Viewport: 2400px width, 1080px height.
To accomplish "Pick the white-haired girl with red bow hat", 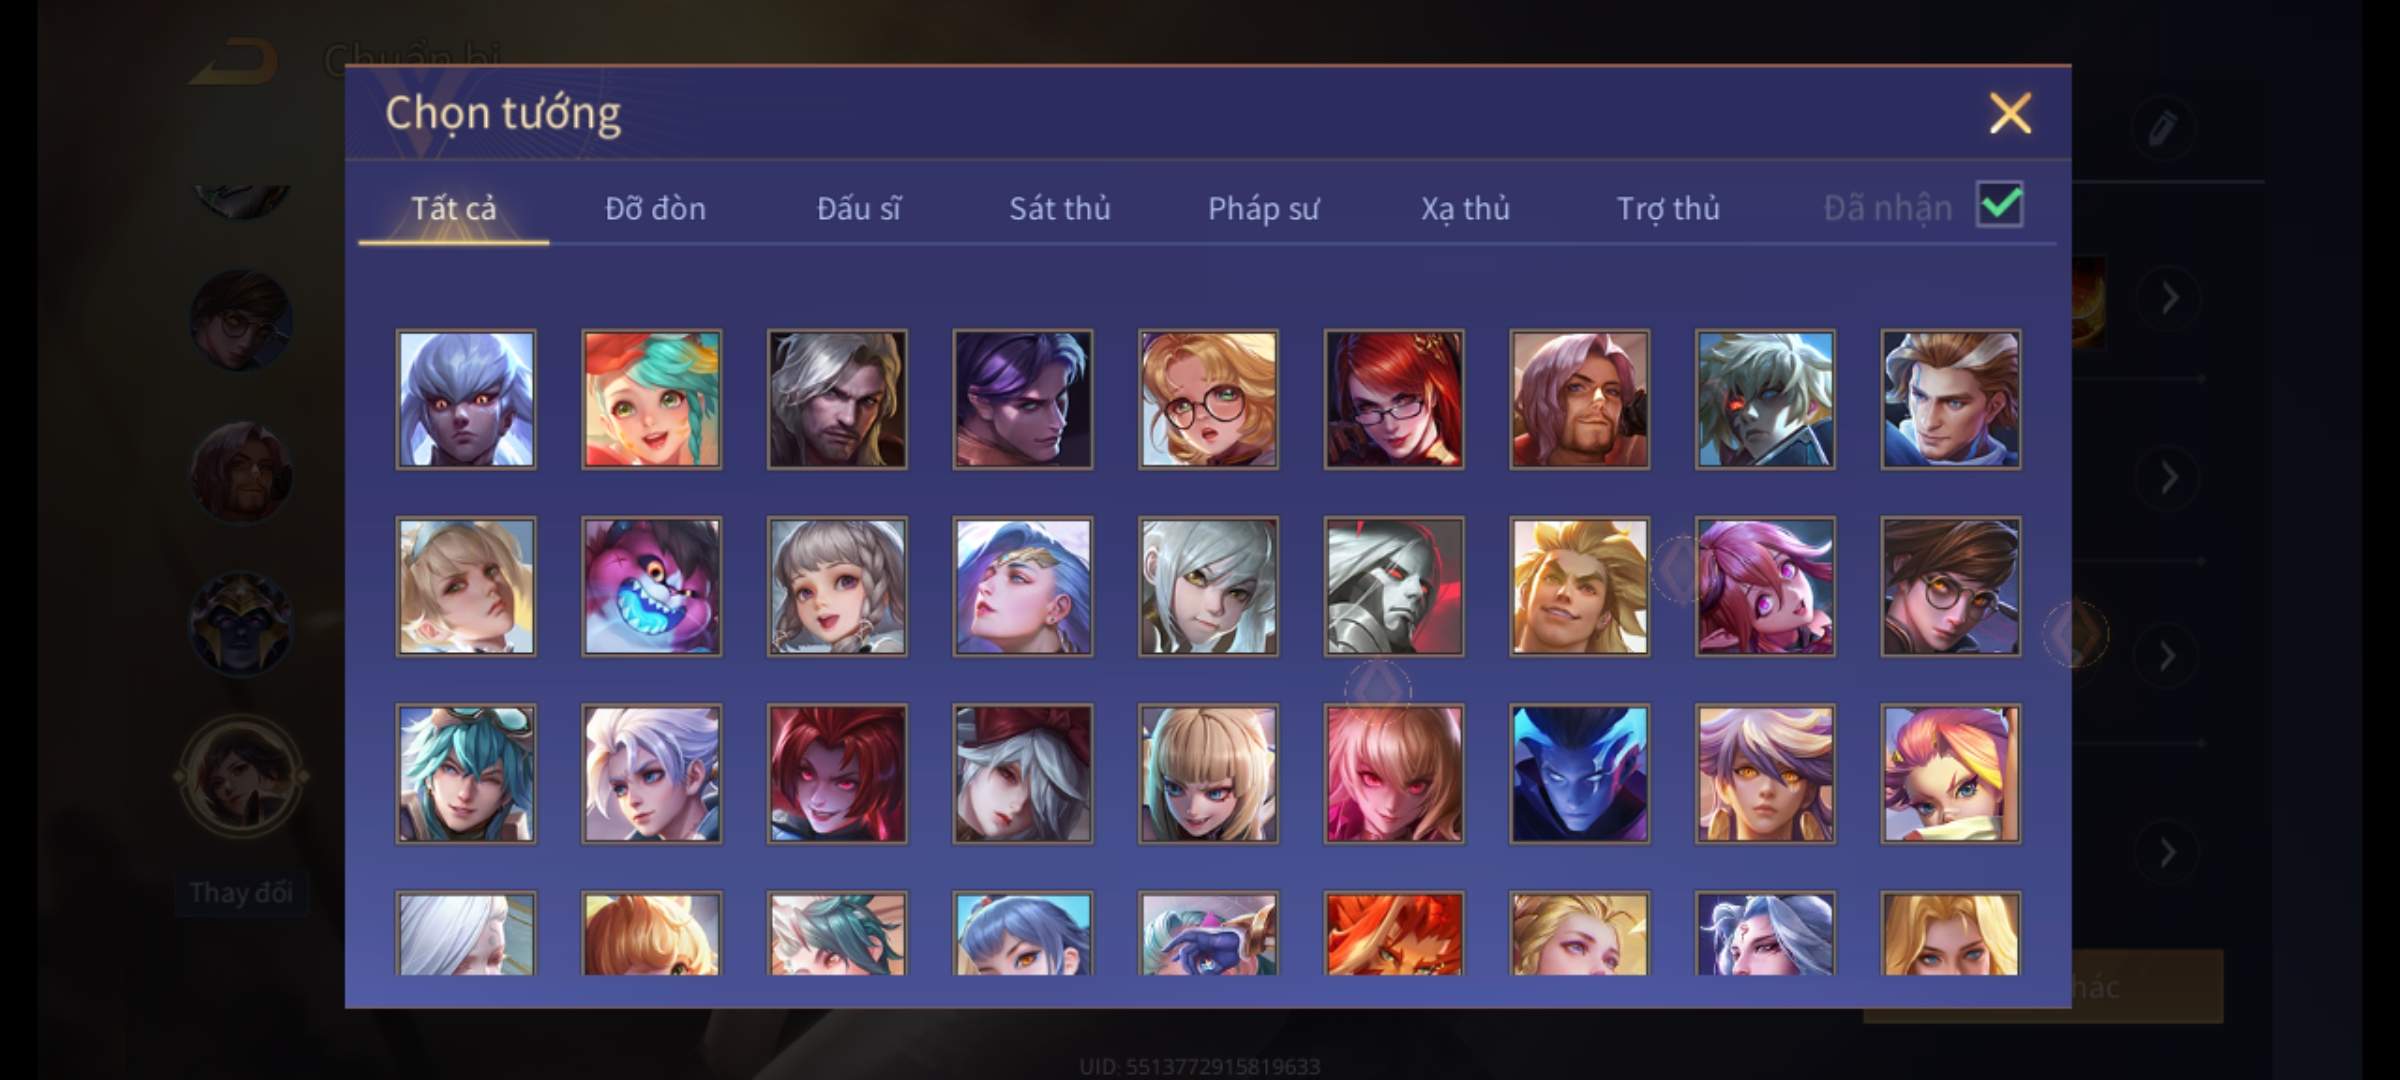I will click(x=1022, y=774).
